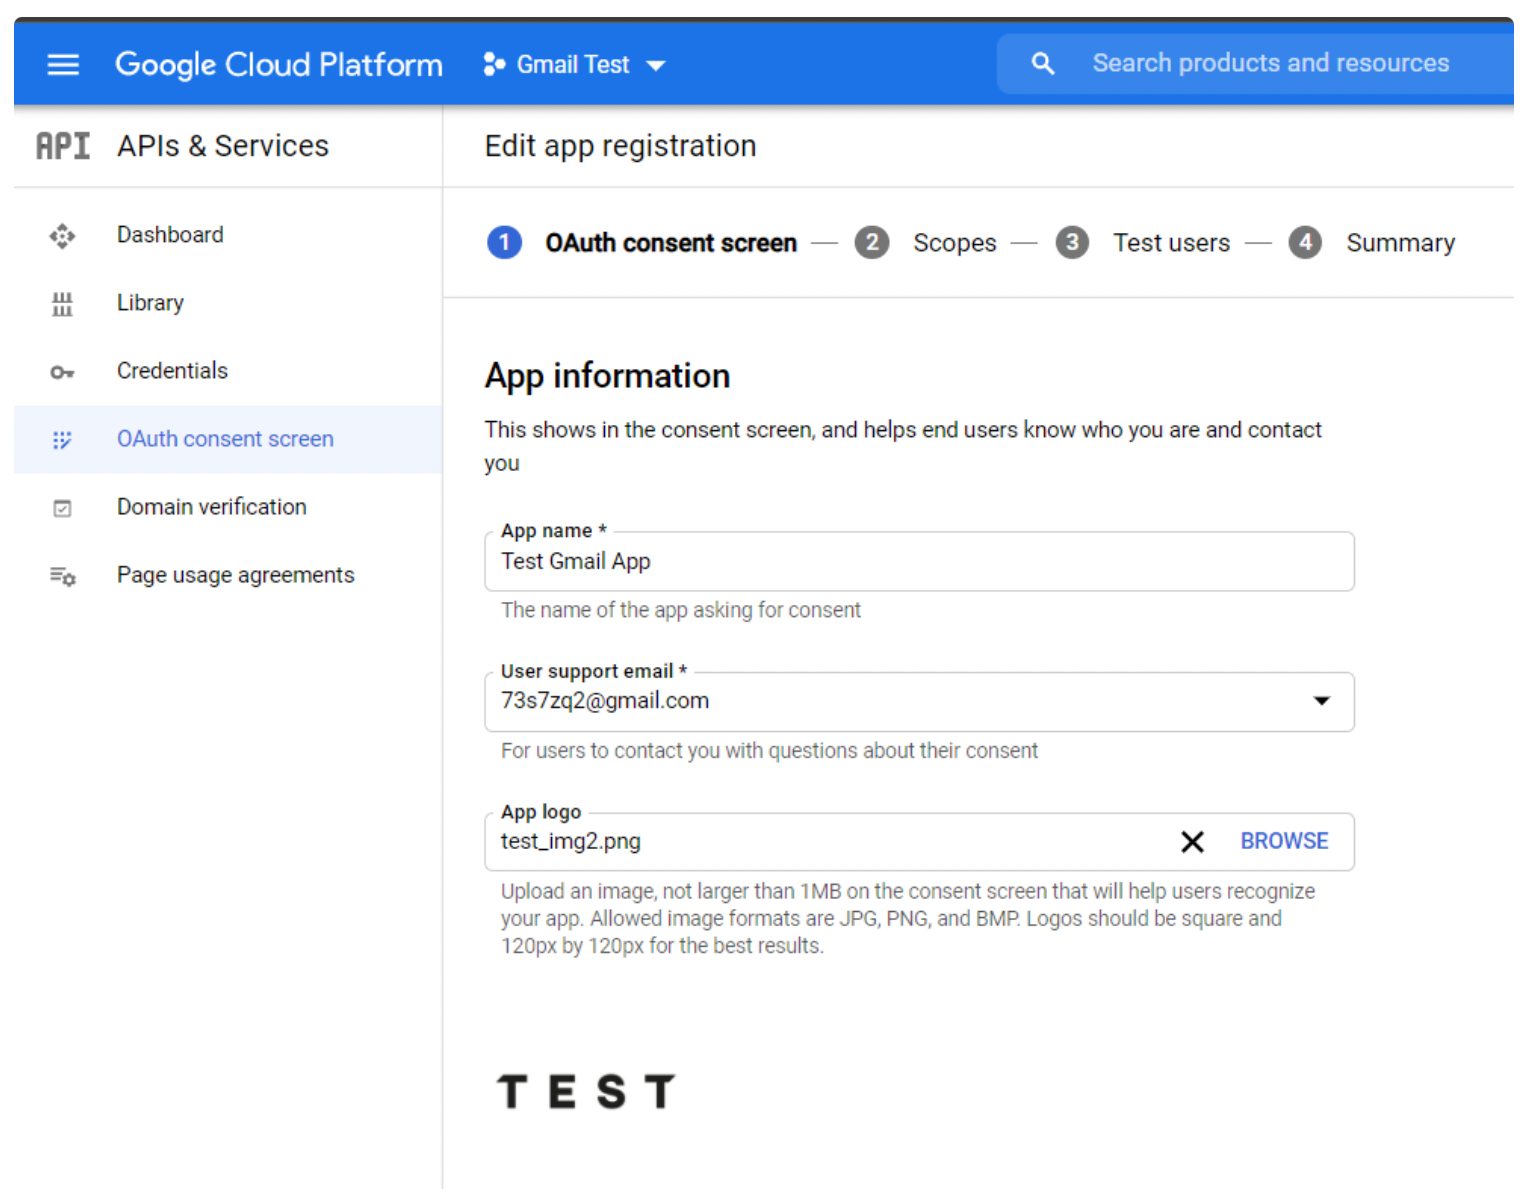The image size is (1530, 1202).
Task: Click the Dashboard sidebar icon
Action: click(x=62, y=236)
